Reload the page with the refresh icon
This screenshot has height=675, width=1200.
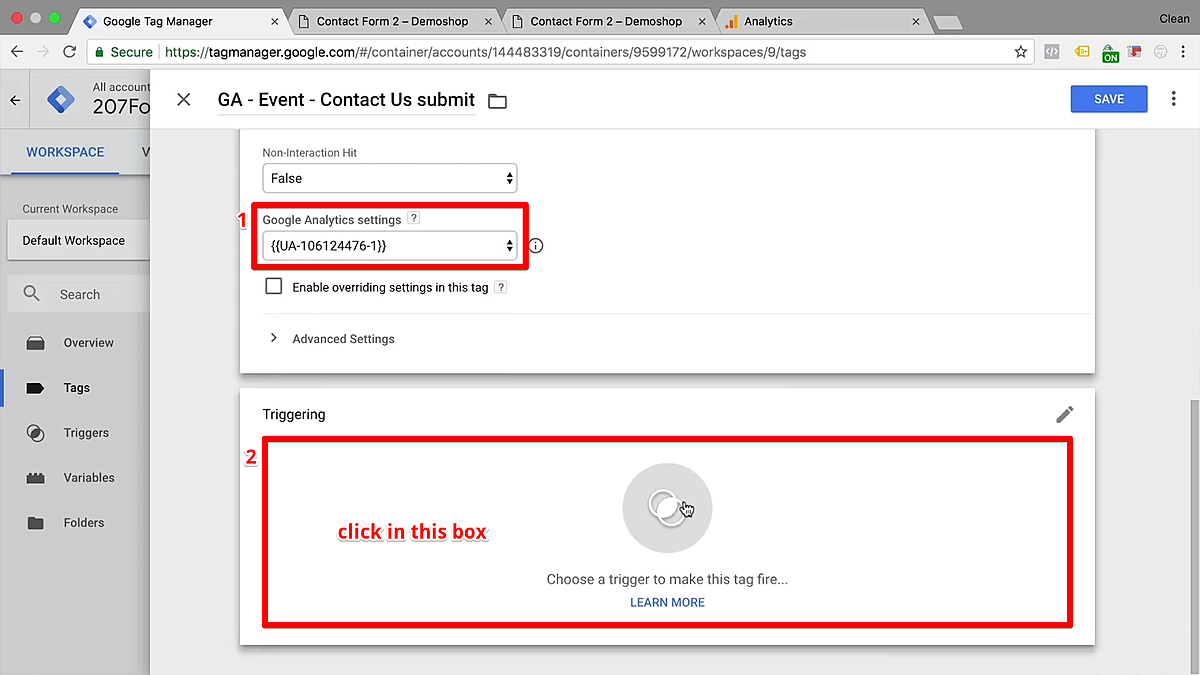pyautogui.click(x=69, y=52)
